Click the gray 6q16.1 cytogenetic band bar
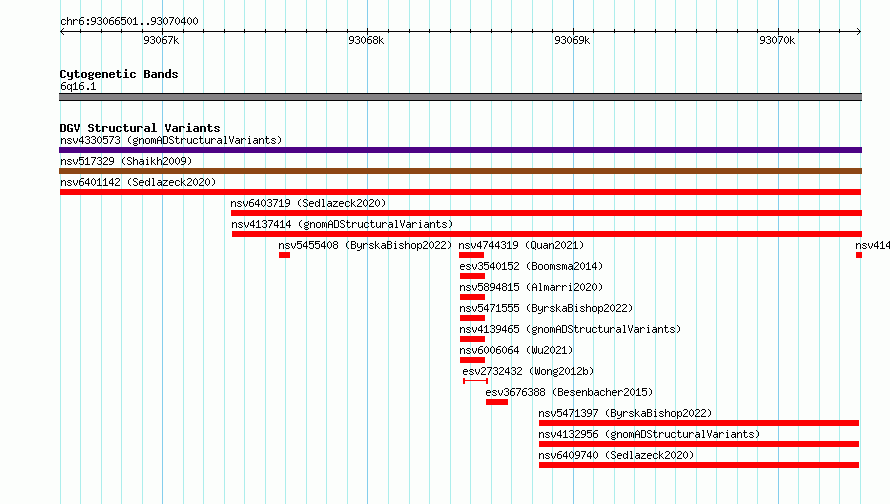Image resolution: width=890 pixels, height=504 pixels. pyautogui.click(x=460, y=97)
